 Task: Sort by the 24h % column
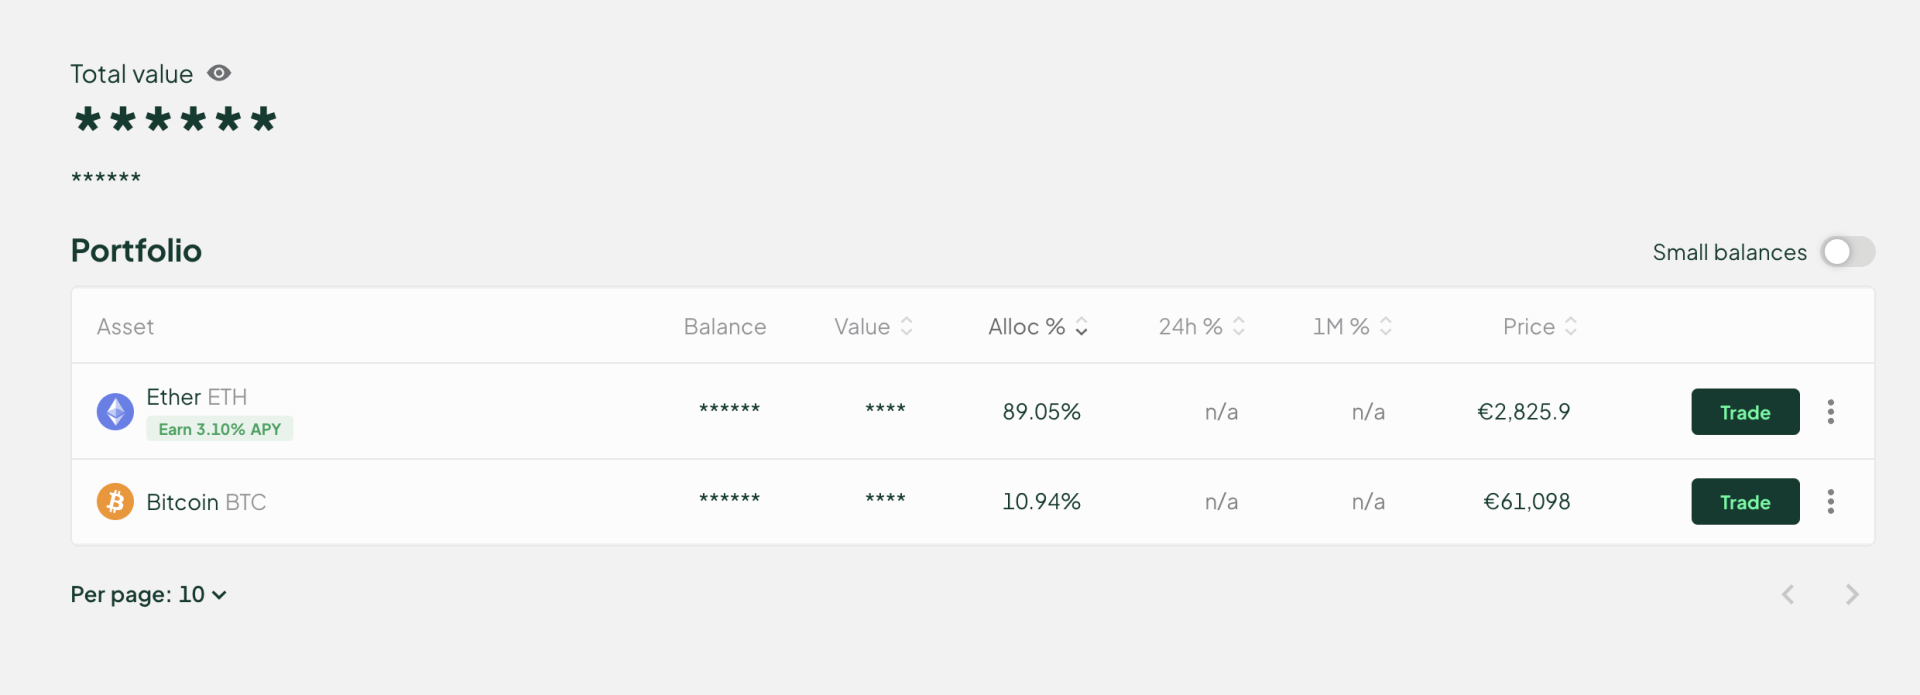pyautogui.click(x=1201, y=326)
